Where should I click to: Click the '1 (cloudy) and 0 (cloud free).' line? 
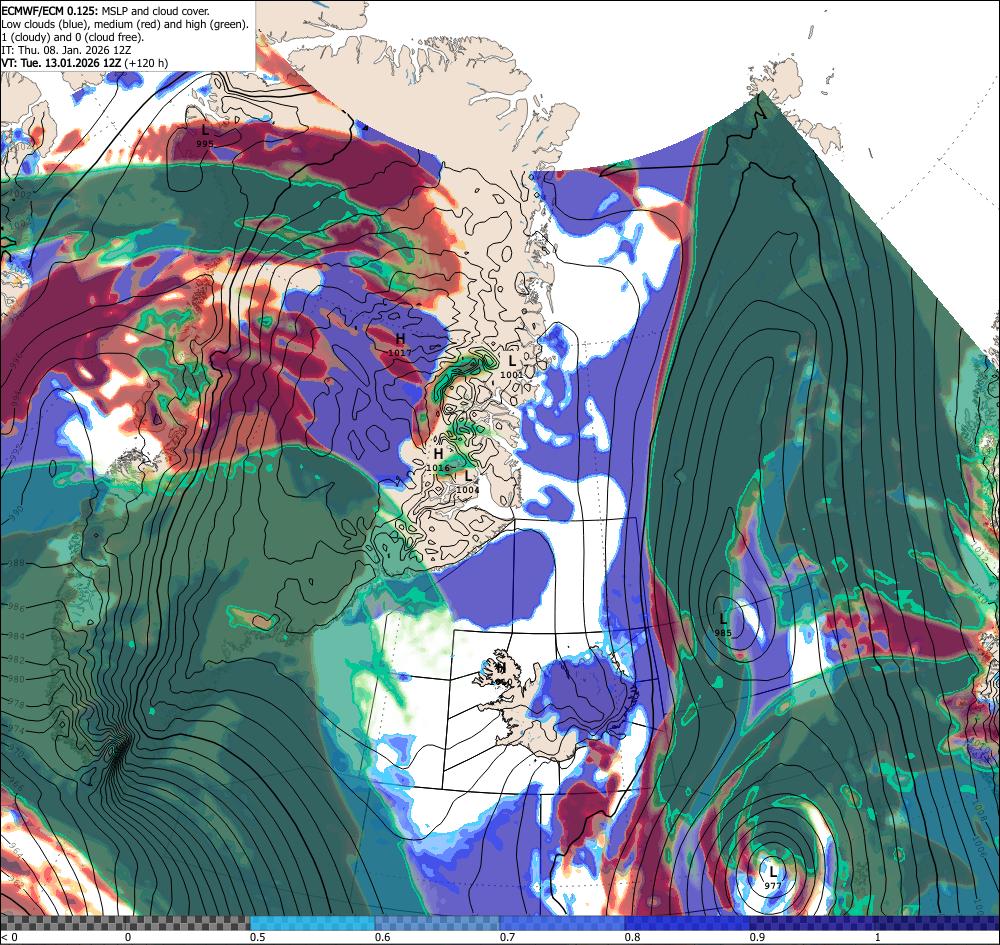73,37
